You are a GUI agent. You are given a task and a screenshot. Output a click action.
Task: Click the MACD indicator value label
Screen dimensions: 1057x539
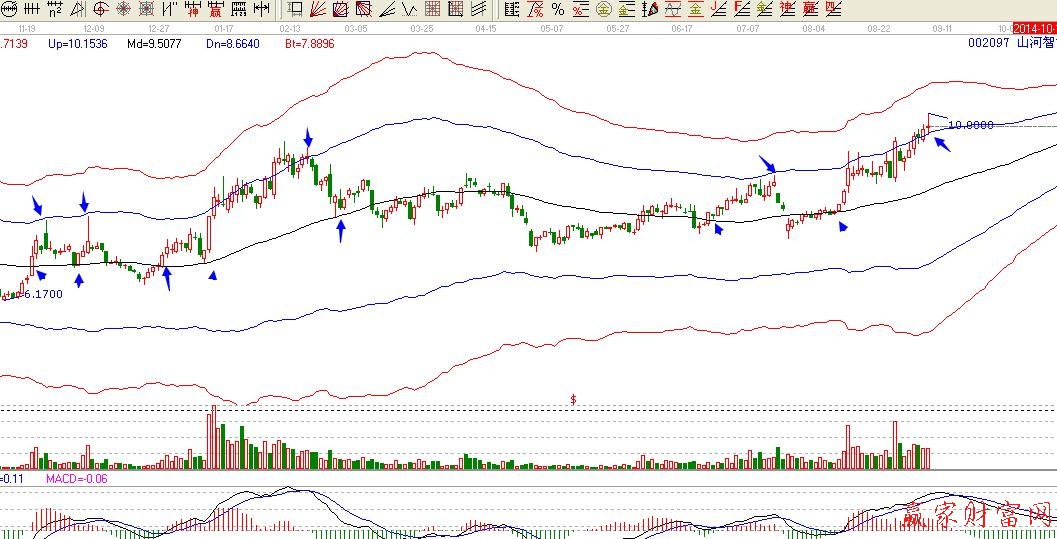tap(77, 479)
